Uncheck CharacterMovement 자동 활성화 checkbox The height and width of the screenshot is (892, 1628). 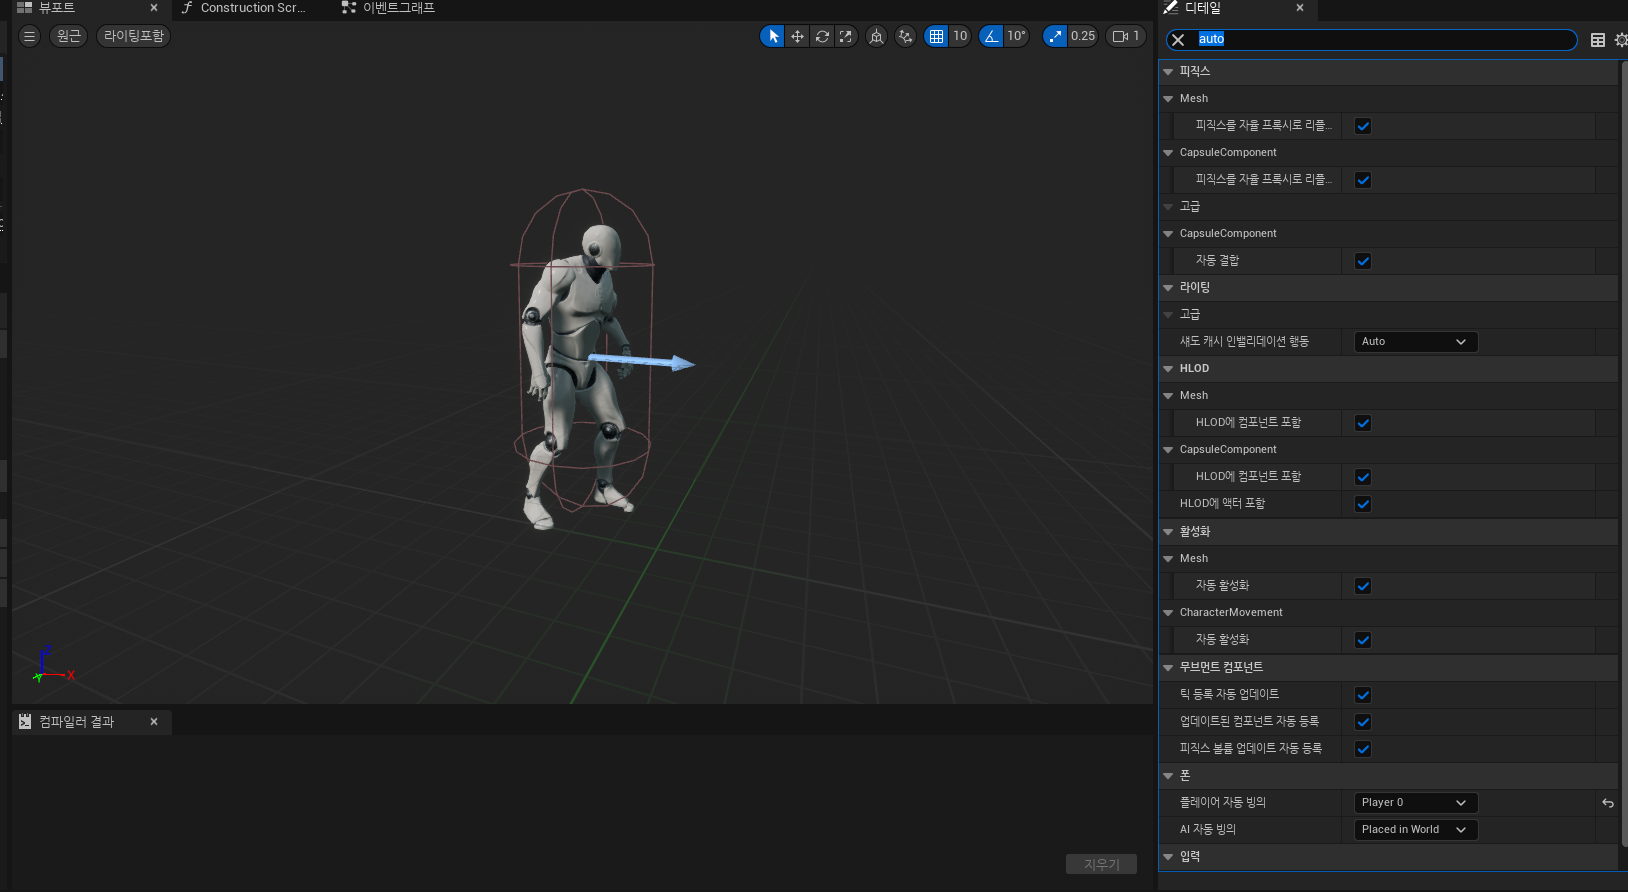[x=1363, y=640]
